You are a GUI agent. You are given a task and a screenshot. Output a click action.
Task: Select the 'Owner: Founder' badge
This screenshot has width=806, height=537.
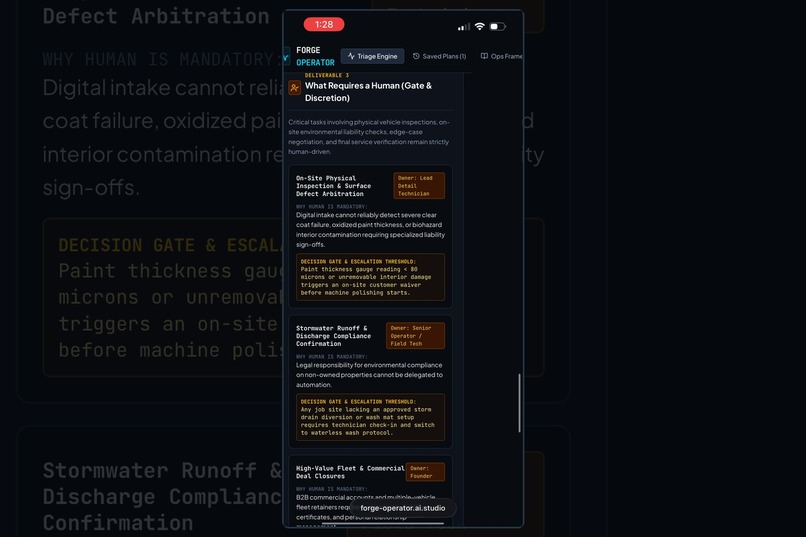point(425,472)
